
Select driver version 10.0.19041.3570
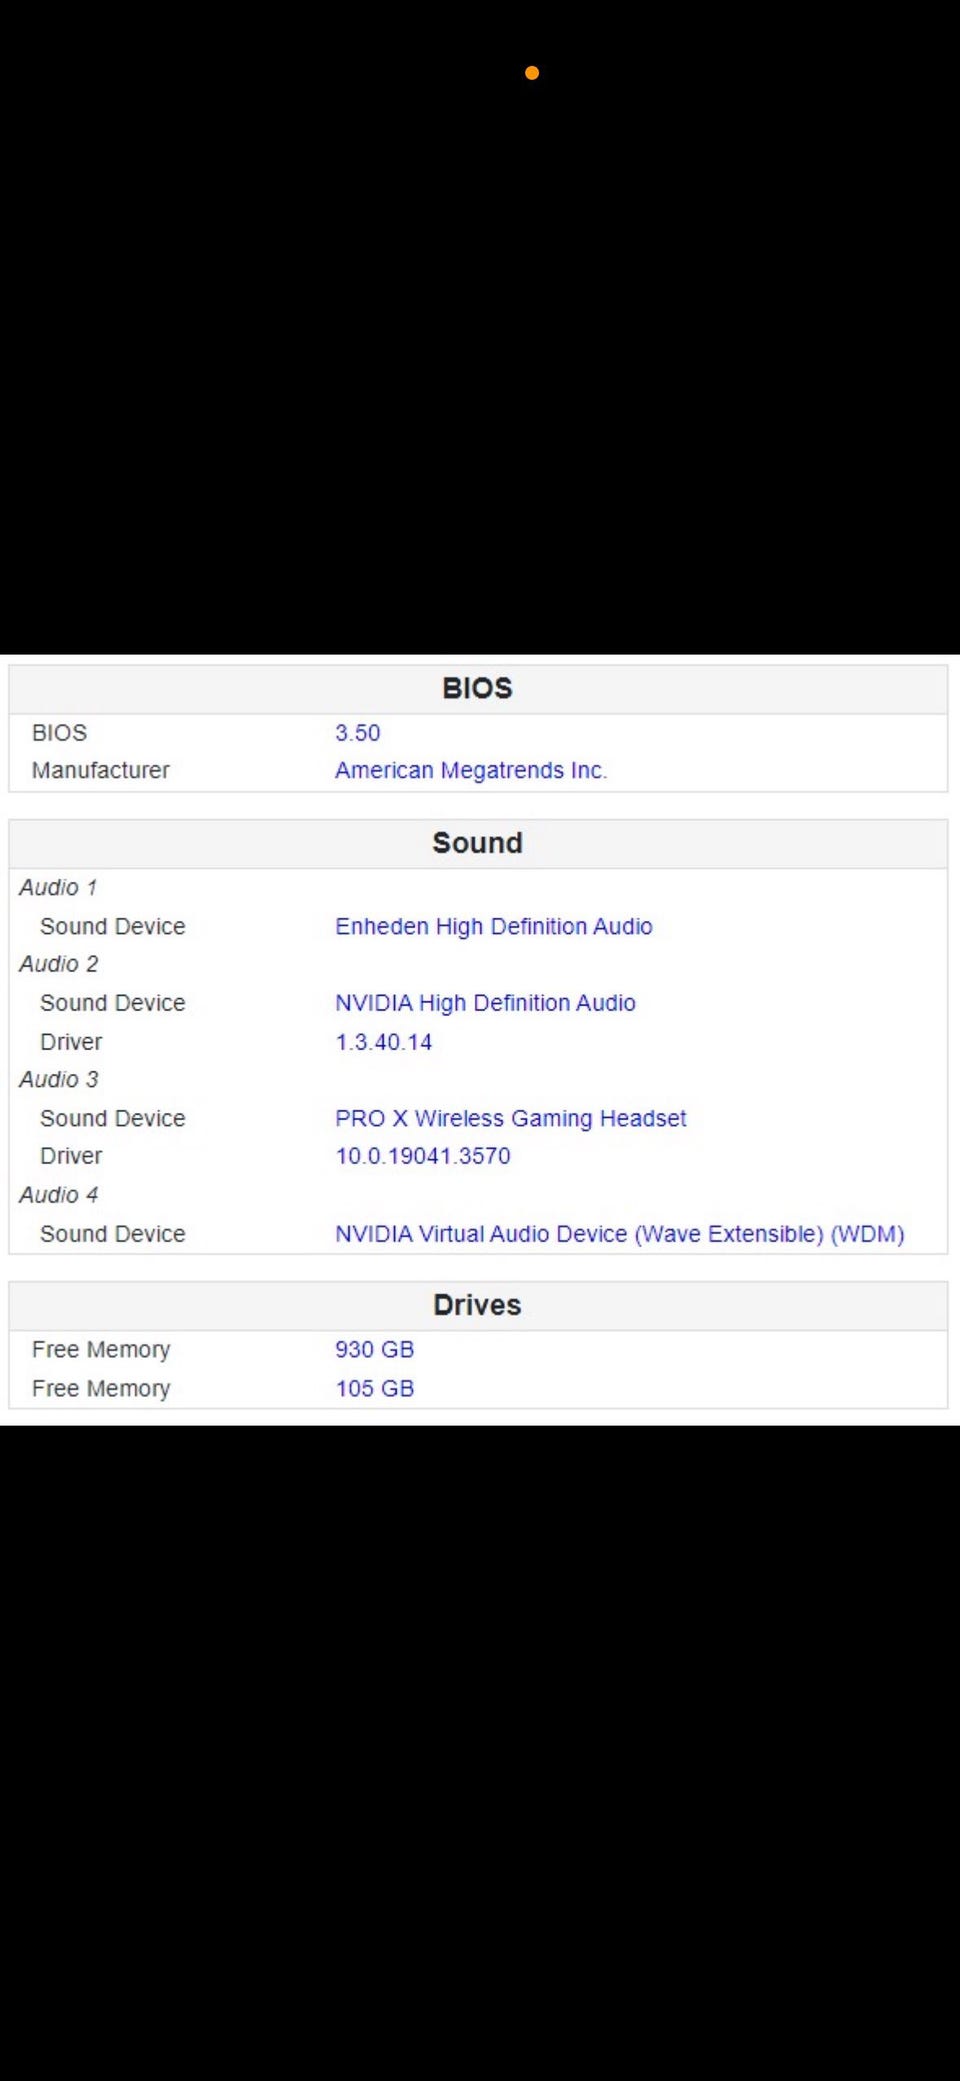(423, 1156)
